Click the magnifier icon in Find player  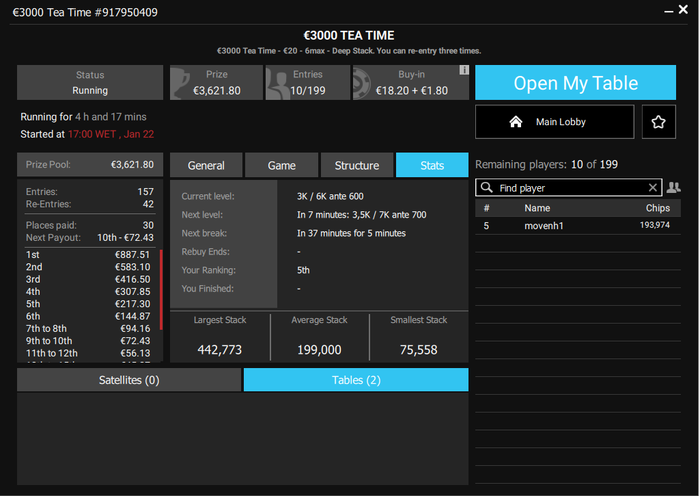click(487, 188)
